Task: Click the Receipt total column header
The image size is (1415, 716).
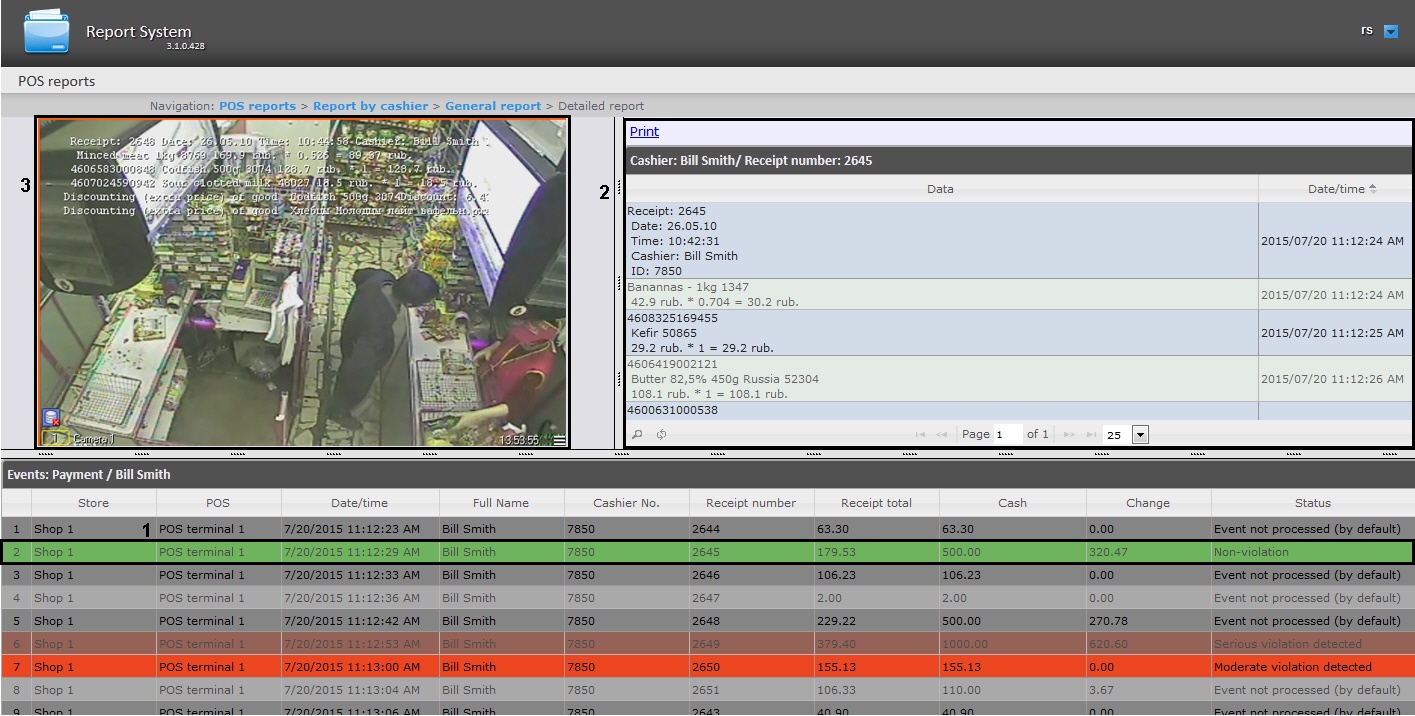Action: click(876, 503)
